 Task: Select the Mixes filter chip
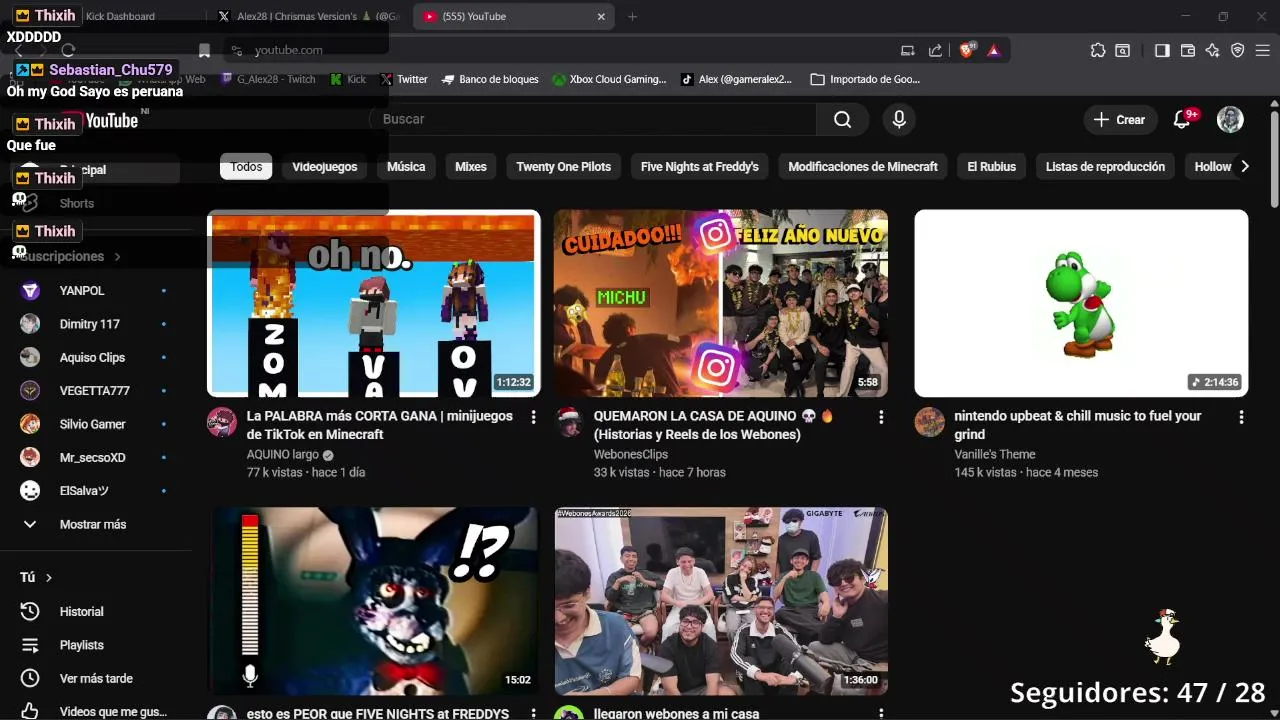470,167
